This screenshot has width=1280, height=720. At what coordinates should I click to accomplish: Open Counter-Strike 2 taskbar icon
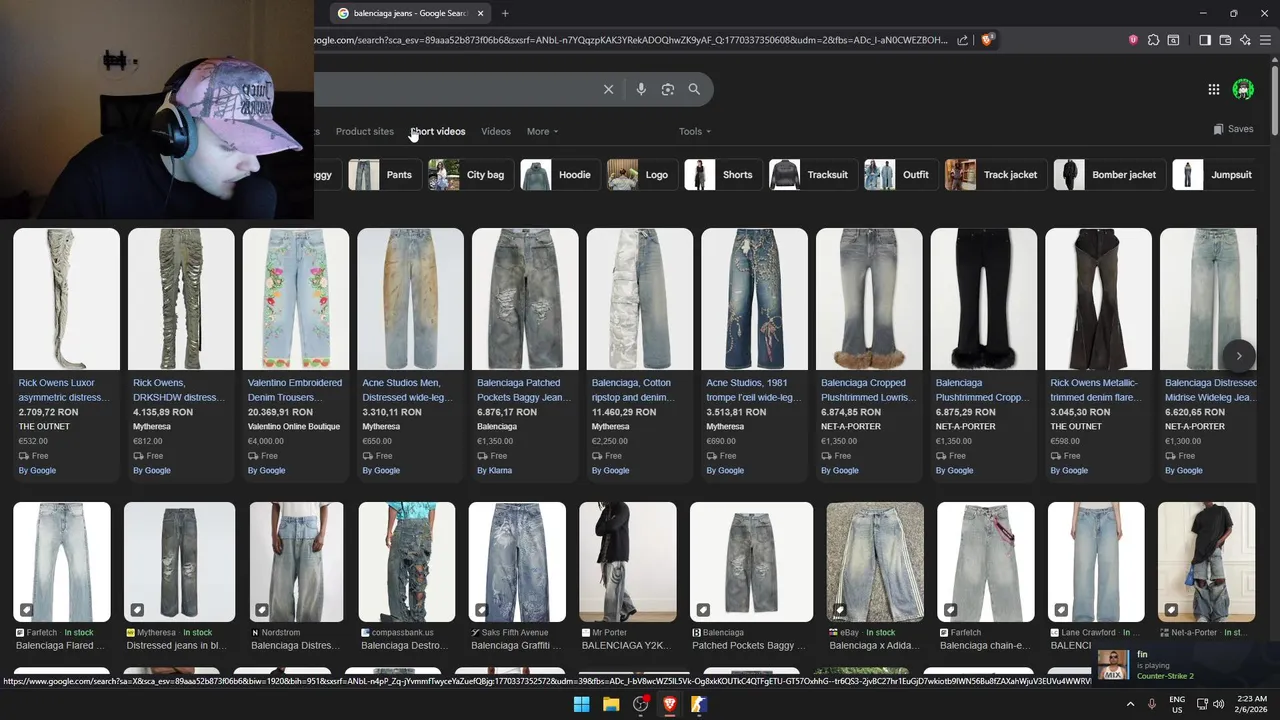tap(699, 704)
